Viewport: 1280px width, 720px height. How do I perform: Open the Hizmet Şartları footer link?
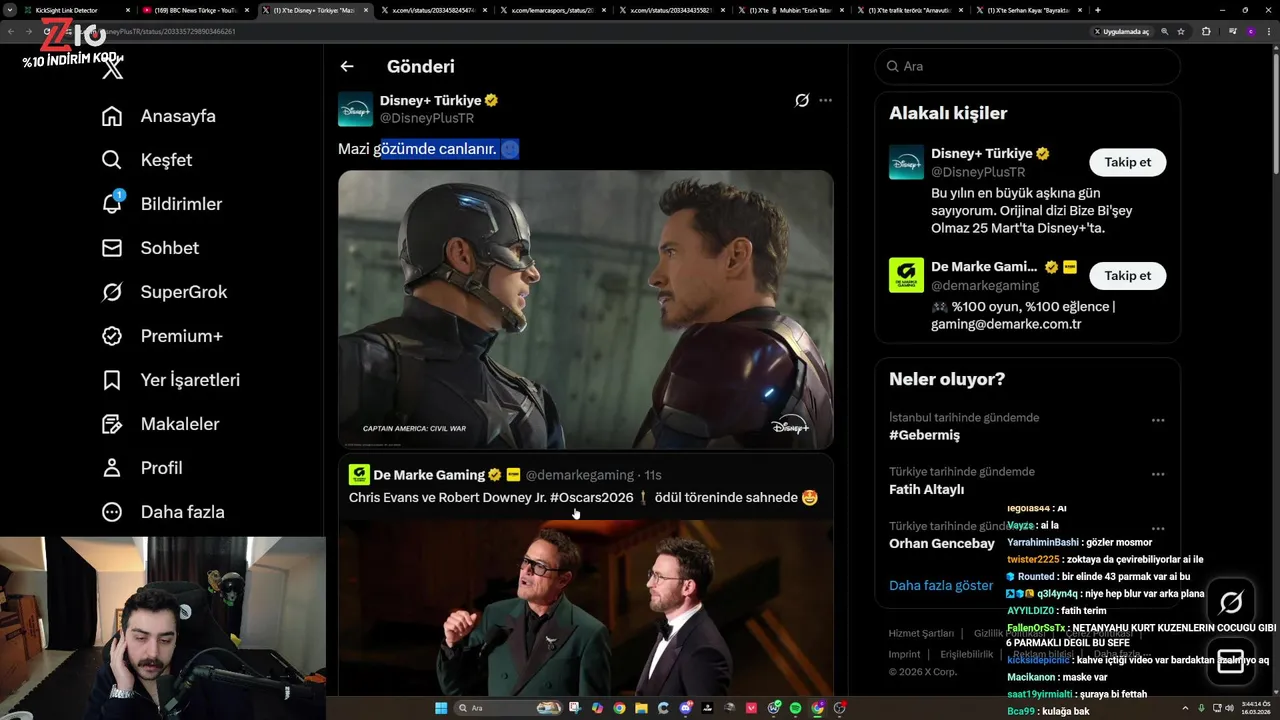pos(921,633)
